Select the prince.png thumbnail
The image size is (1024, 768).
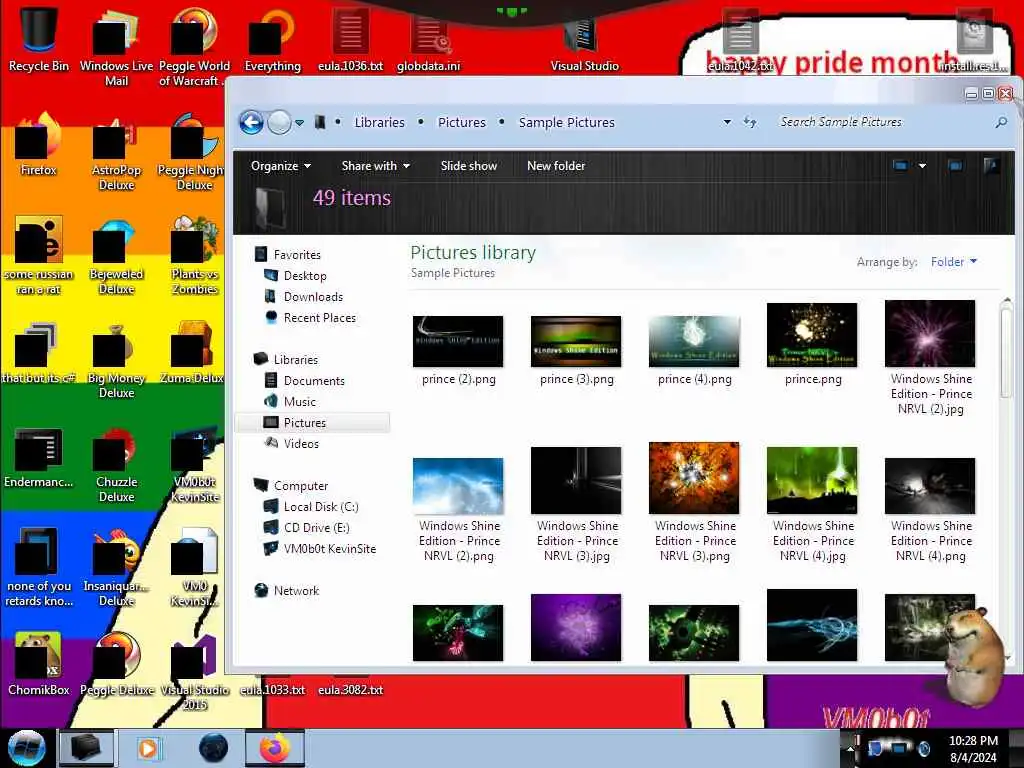[812, 335]
